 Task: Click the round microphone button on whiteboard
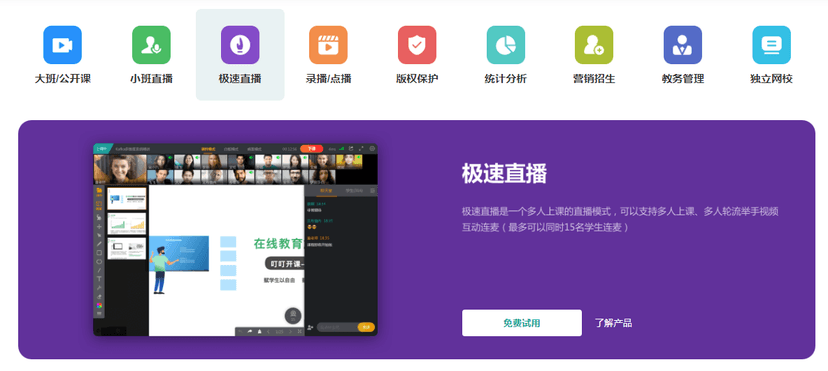[293, 316]
